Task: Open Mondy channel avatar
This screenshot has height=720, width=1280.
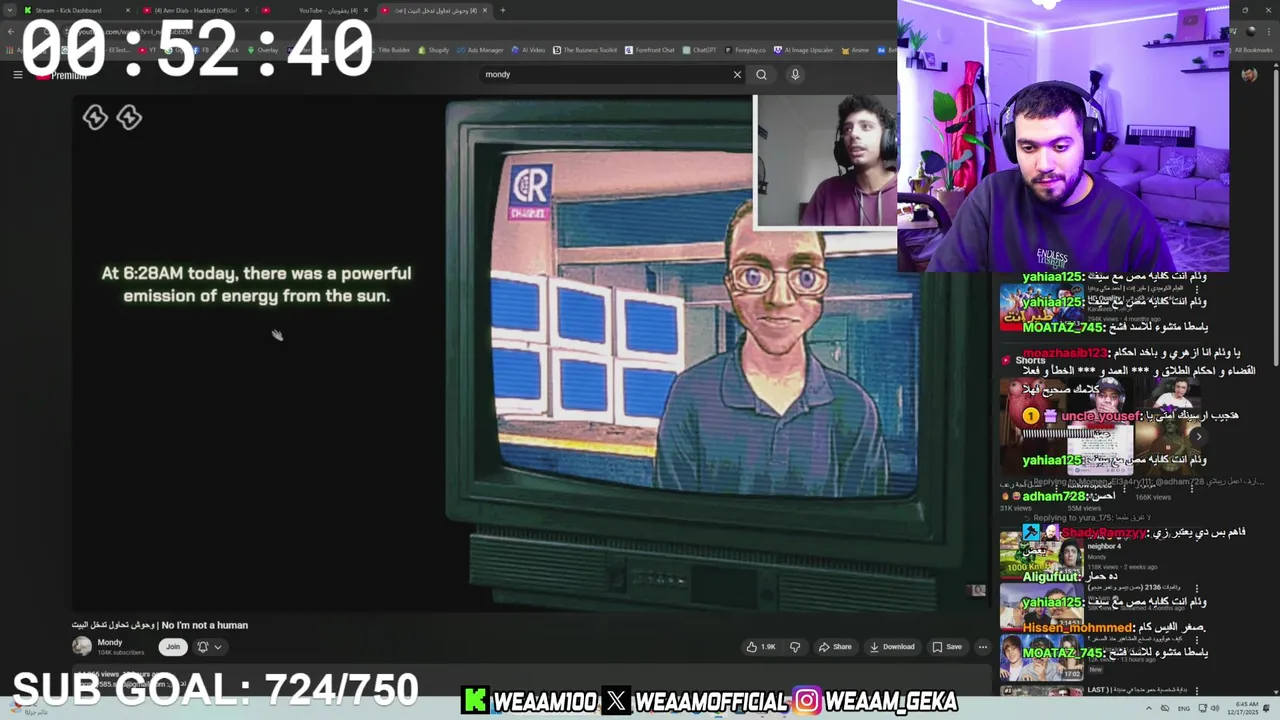Action: pos(82,646)
